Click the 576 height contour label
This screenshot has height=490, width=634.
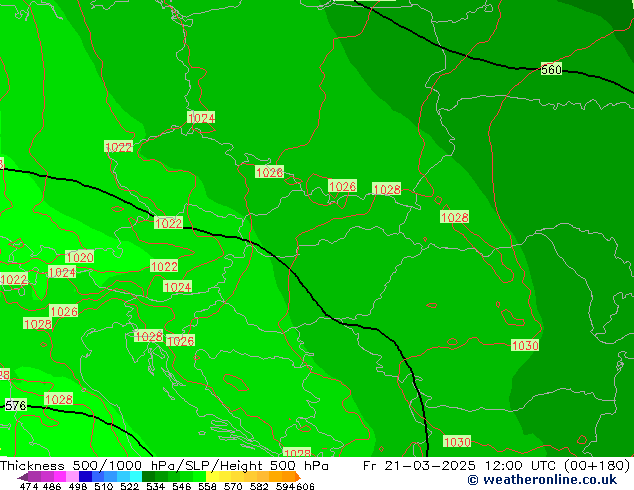(15, 405)
